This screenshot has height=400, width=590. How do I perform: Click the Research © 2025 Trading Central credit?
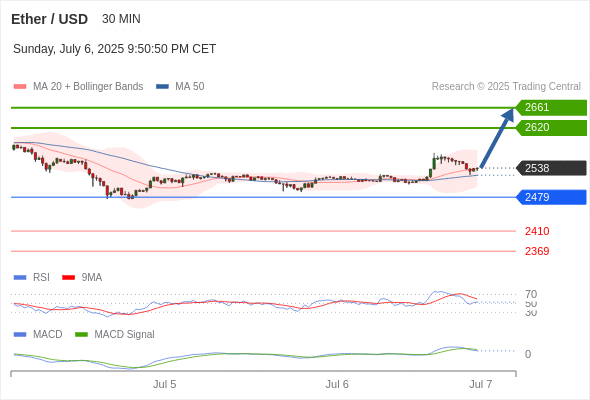(x=506, y=87)
